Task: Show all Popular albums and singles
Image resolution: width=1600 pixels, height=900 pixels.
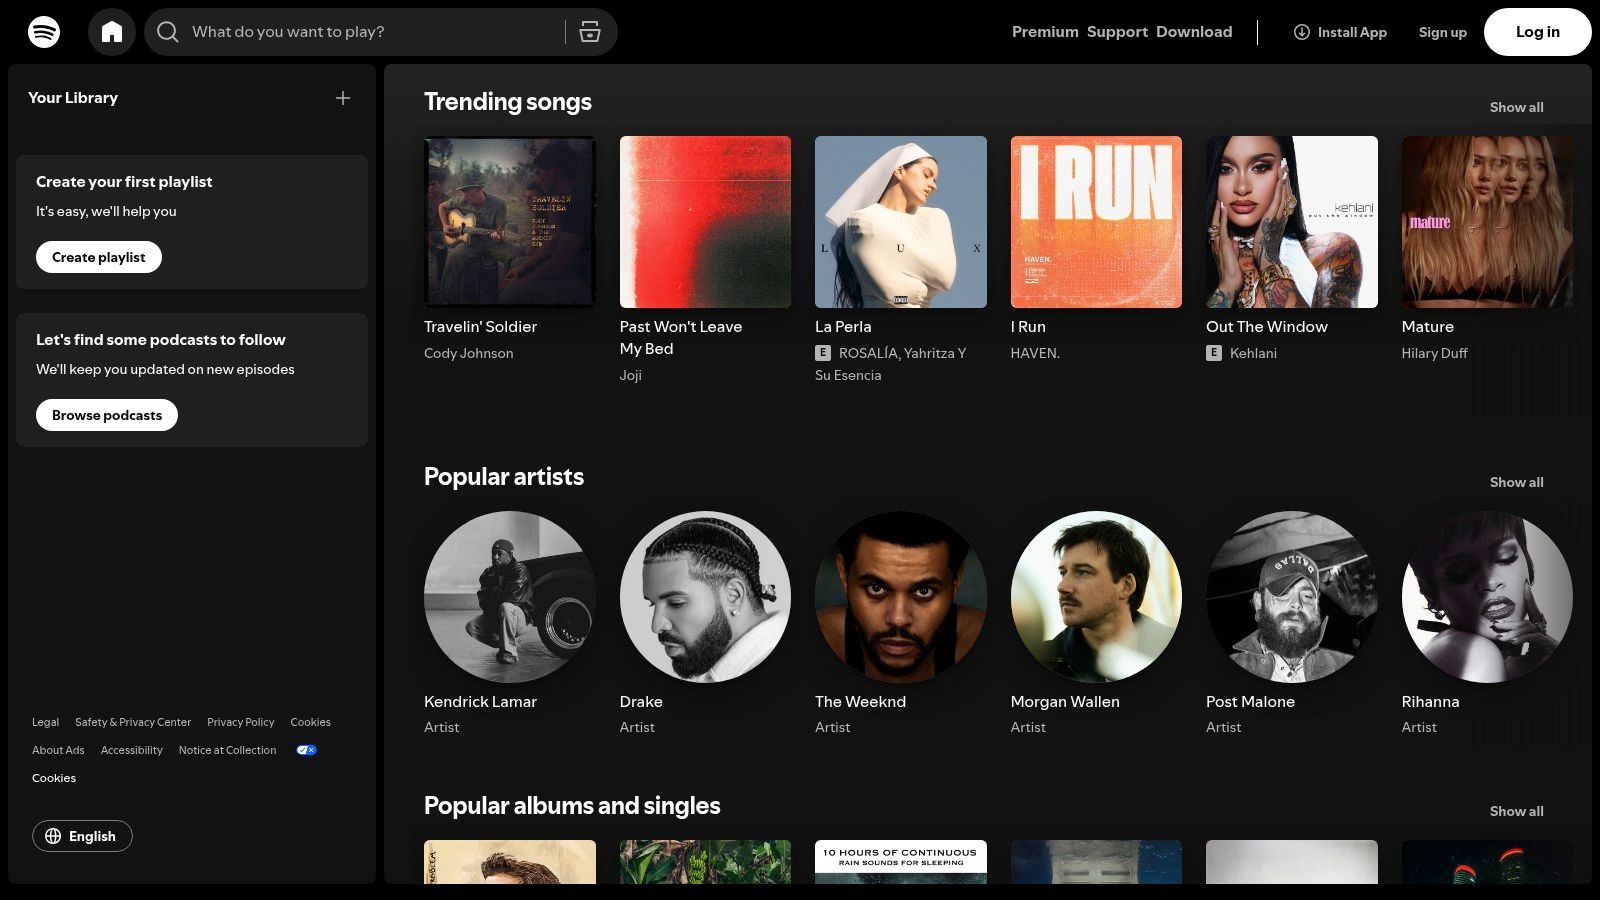Action: 1516,811
